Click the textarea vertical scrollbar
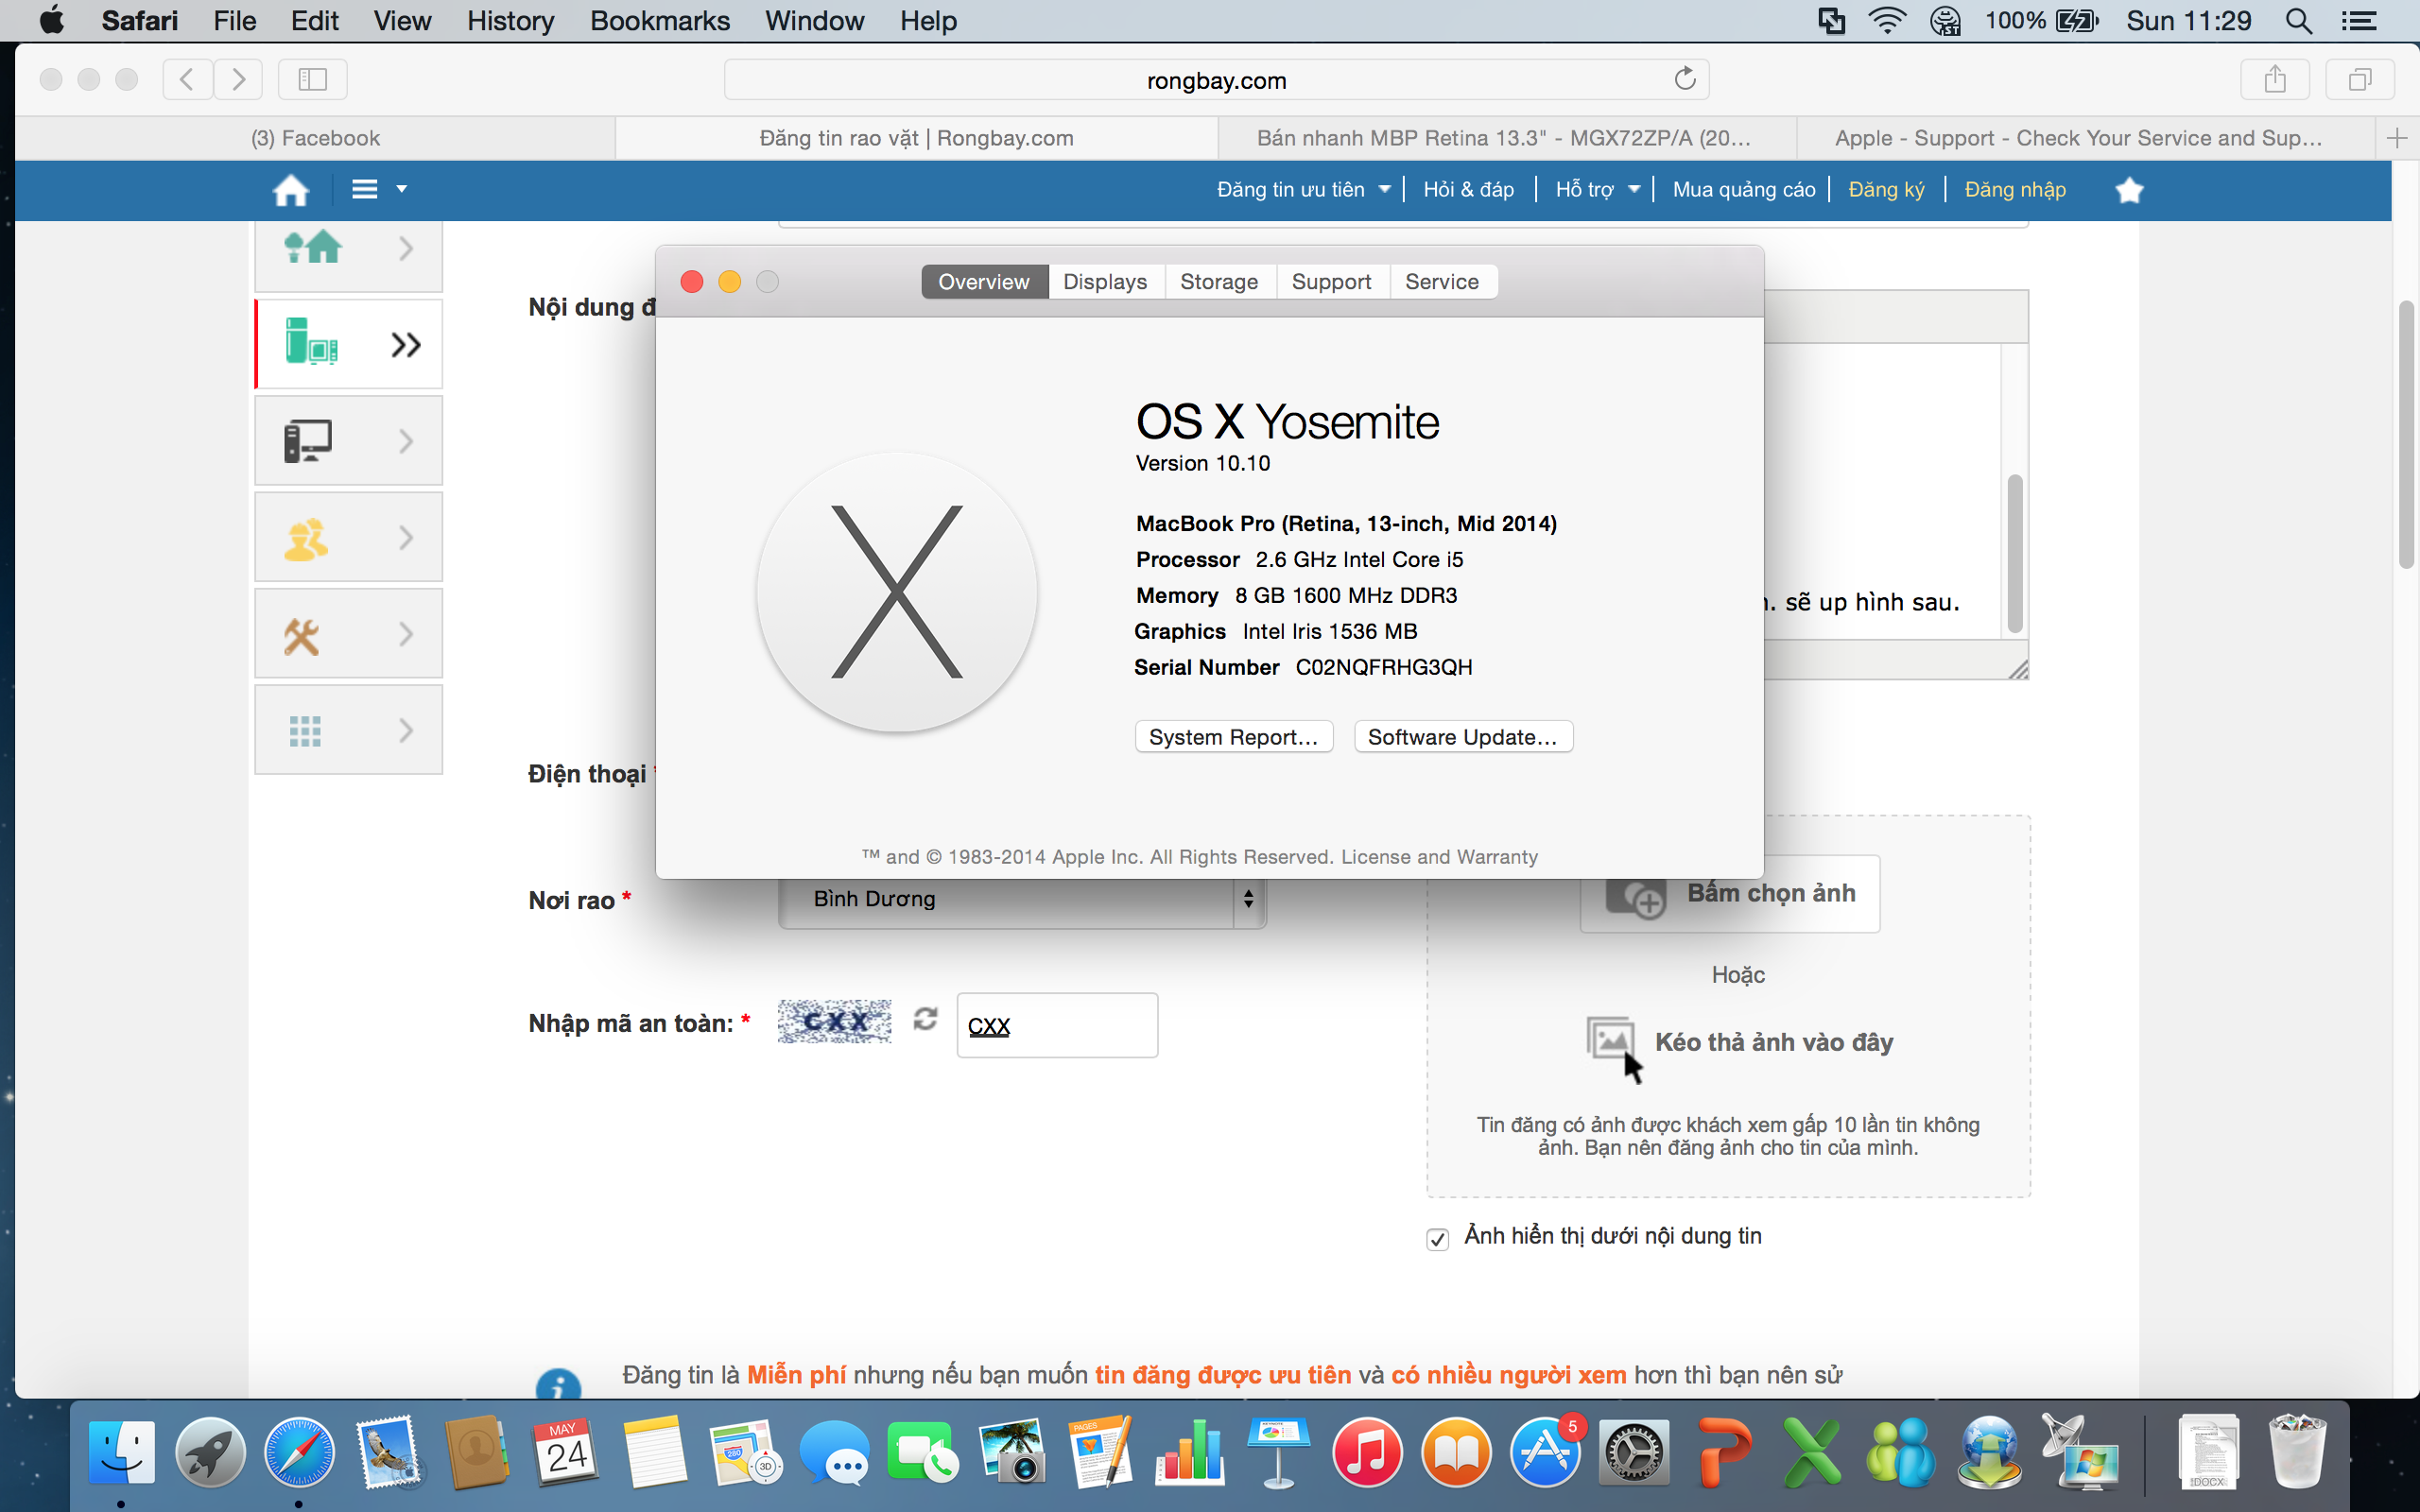This screenshot has height=1512, width=2420. click(2015, 553)
